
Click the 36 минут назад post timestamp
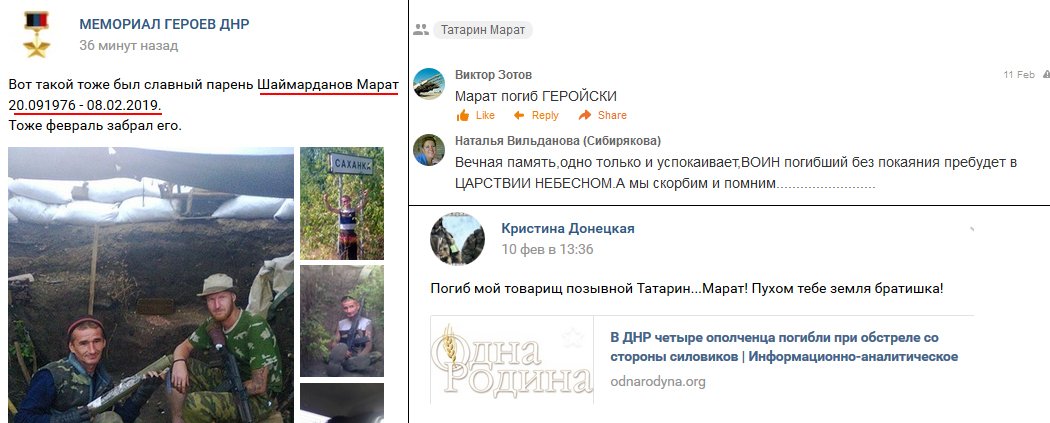[129, 46]
